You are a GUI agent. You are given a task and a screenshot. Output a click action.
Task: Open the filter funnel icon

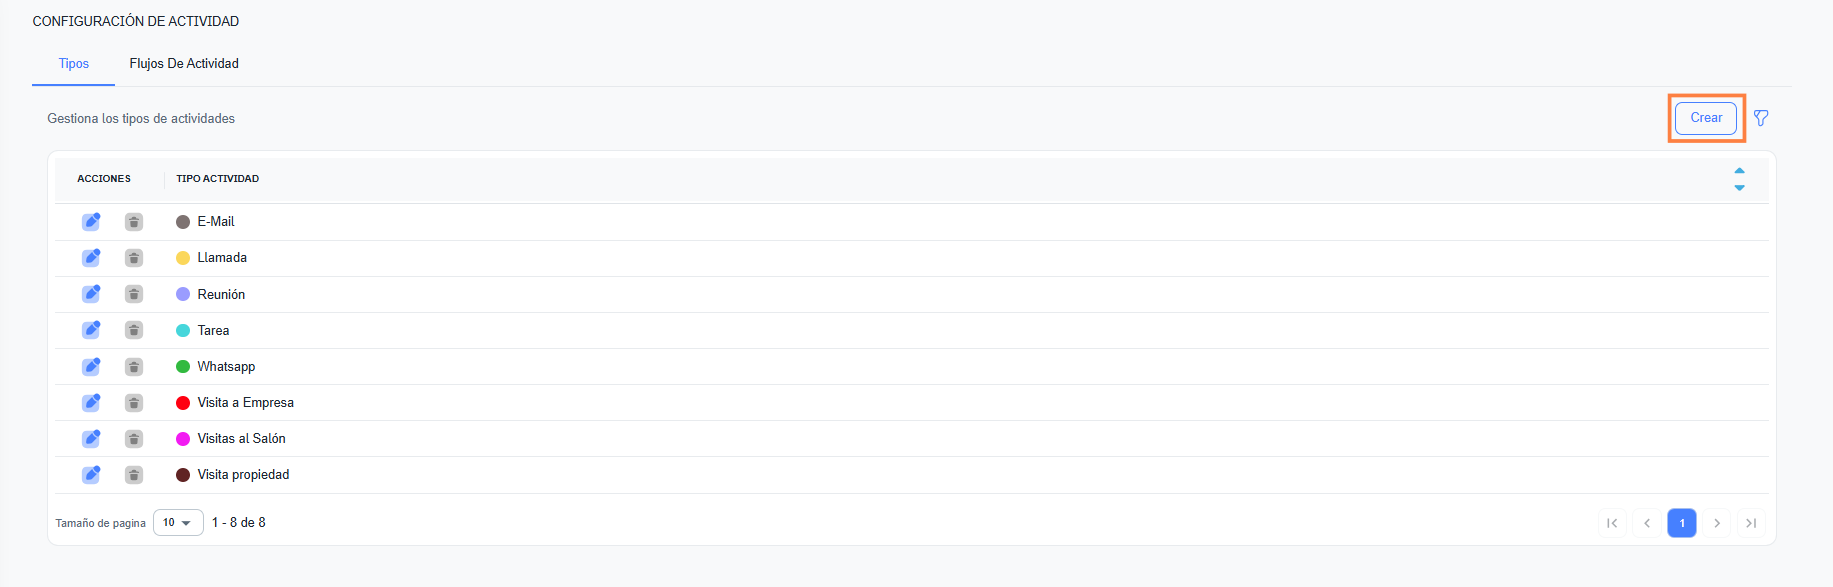click(1761, 118)
